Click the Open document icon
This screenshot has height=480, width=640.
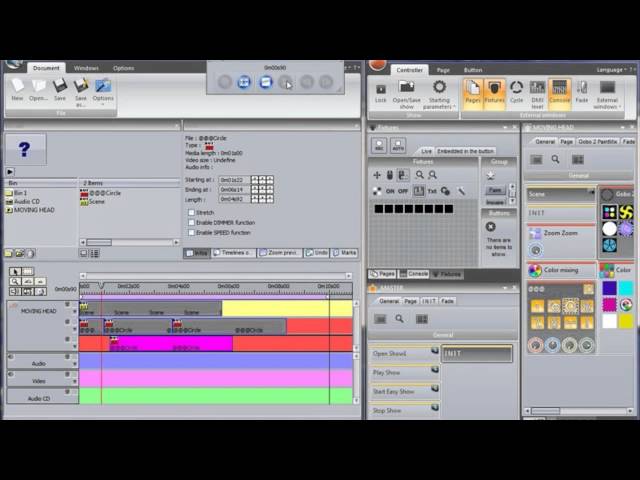click(x=38, y=89)
